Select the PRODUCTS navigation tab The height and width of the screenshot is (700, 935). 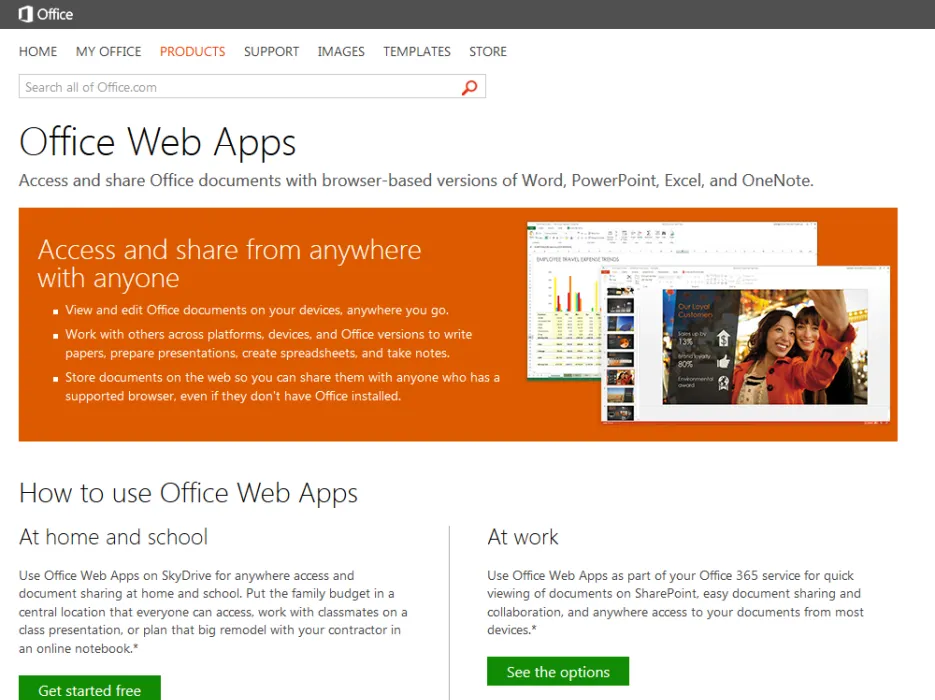193,52
